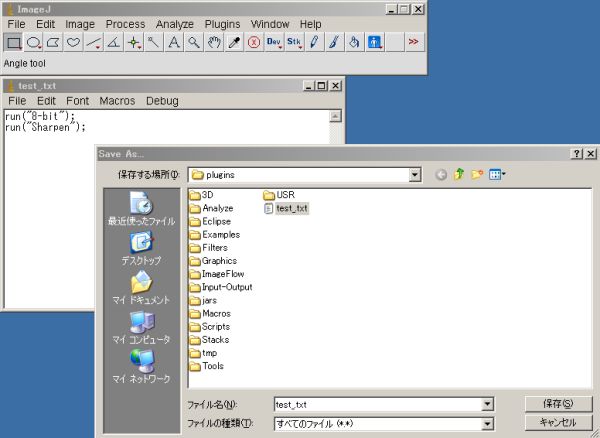Click the Cancel (キャンセル) button
Image resolution: width=600 pixels, height=438 pixels.
pyautogui.click(x=558, y=423)
